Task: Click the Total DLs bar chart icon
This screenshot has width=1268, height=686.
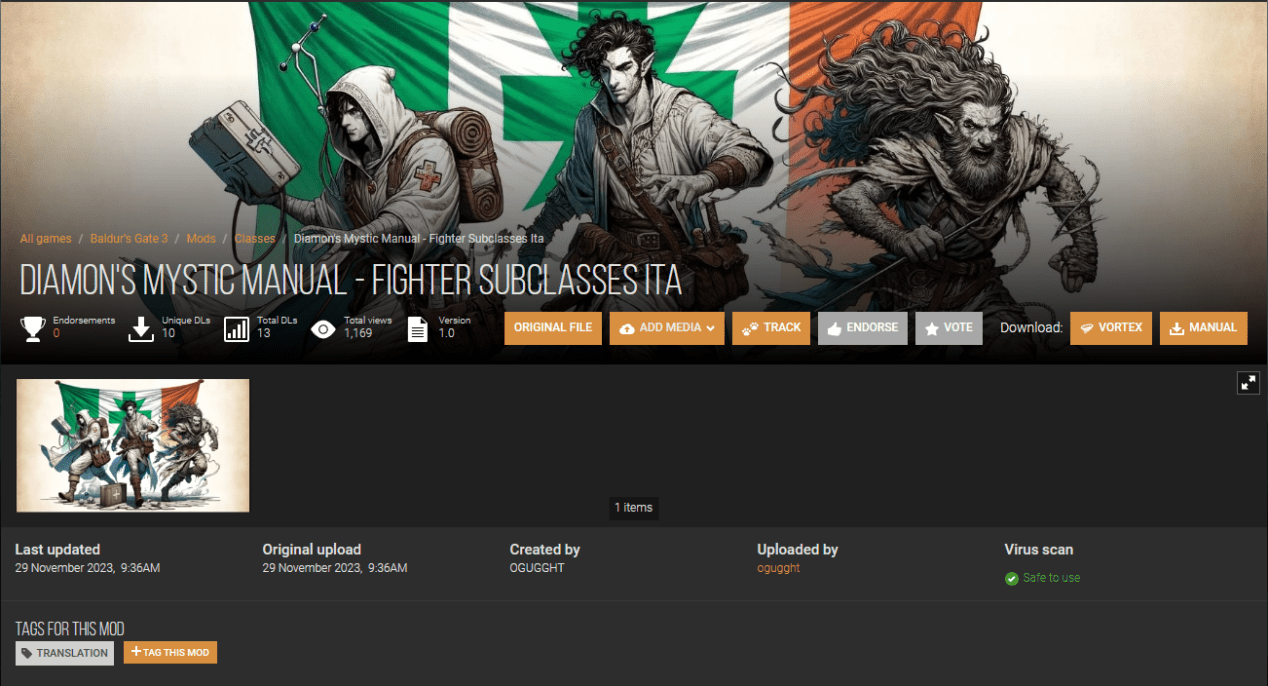Action: [237, 329]
